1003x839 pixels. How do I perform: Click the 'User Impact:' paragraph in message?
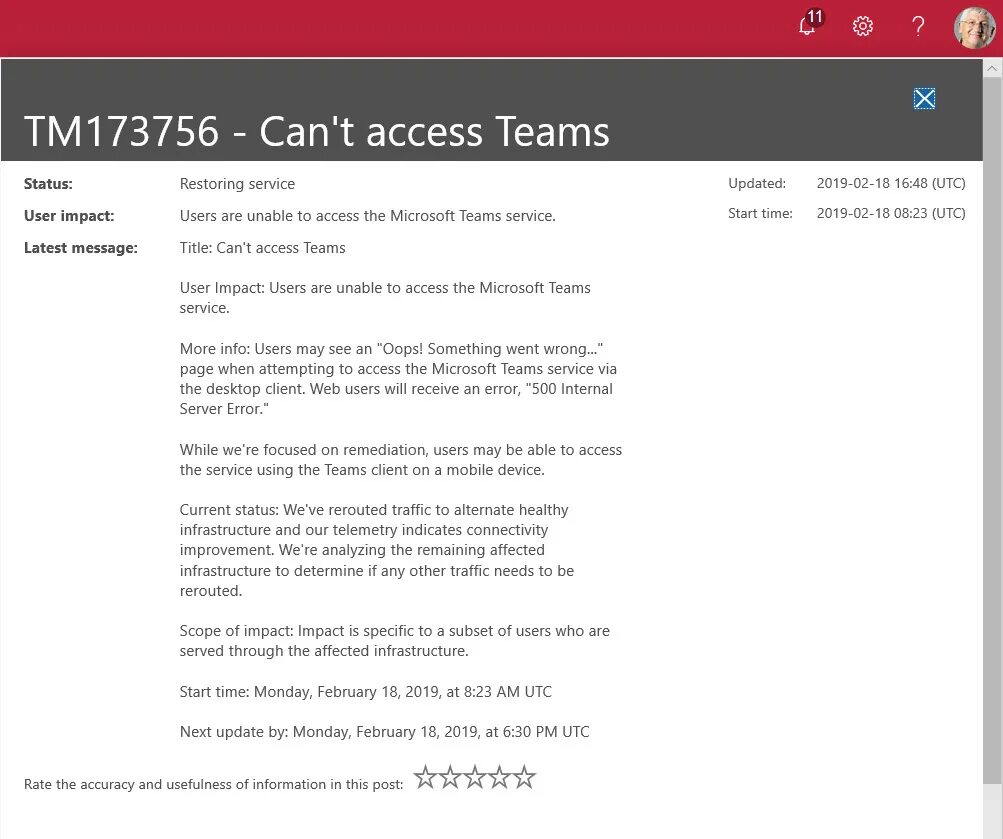click(385, 298)
